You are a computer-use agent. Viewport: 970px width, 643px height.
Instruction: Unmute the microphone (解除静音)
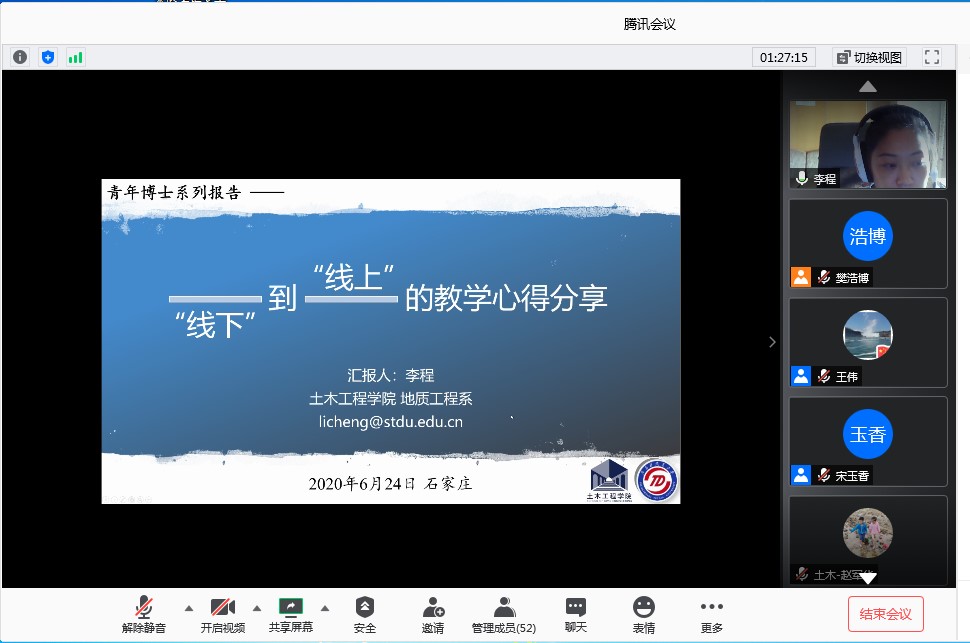click(144, 613)
